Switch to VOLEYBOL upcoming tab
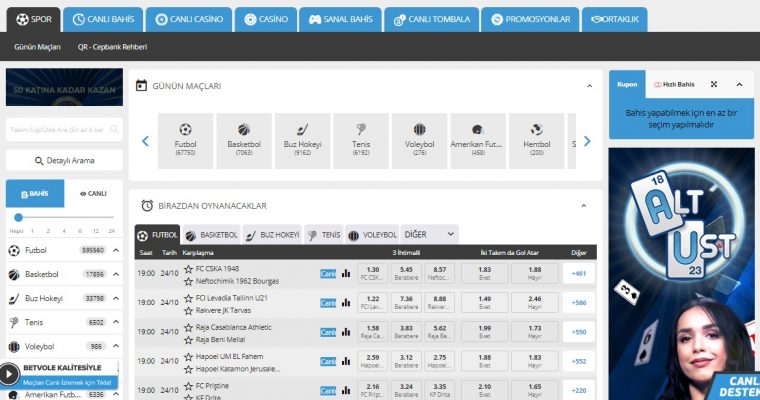 [x=372, y=235]
